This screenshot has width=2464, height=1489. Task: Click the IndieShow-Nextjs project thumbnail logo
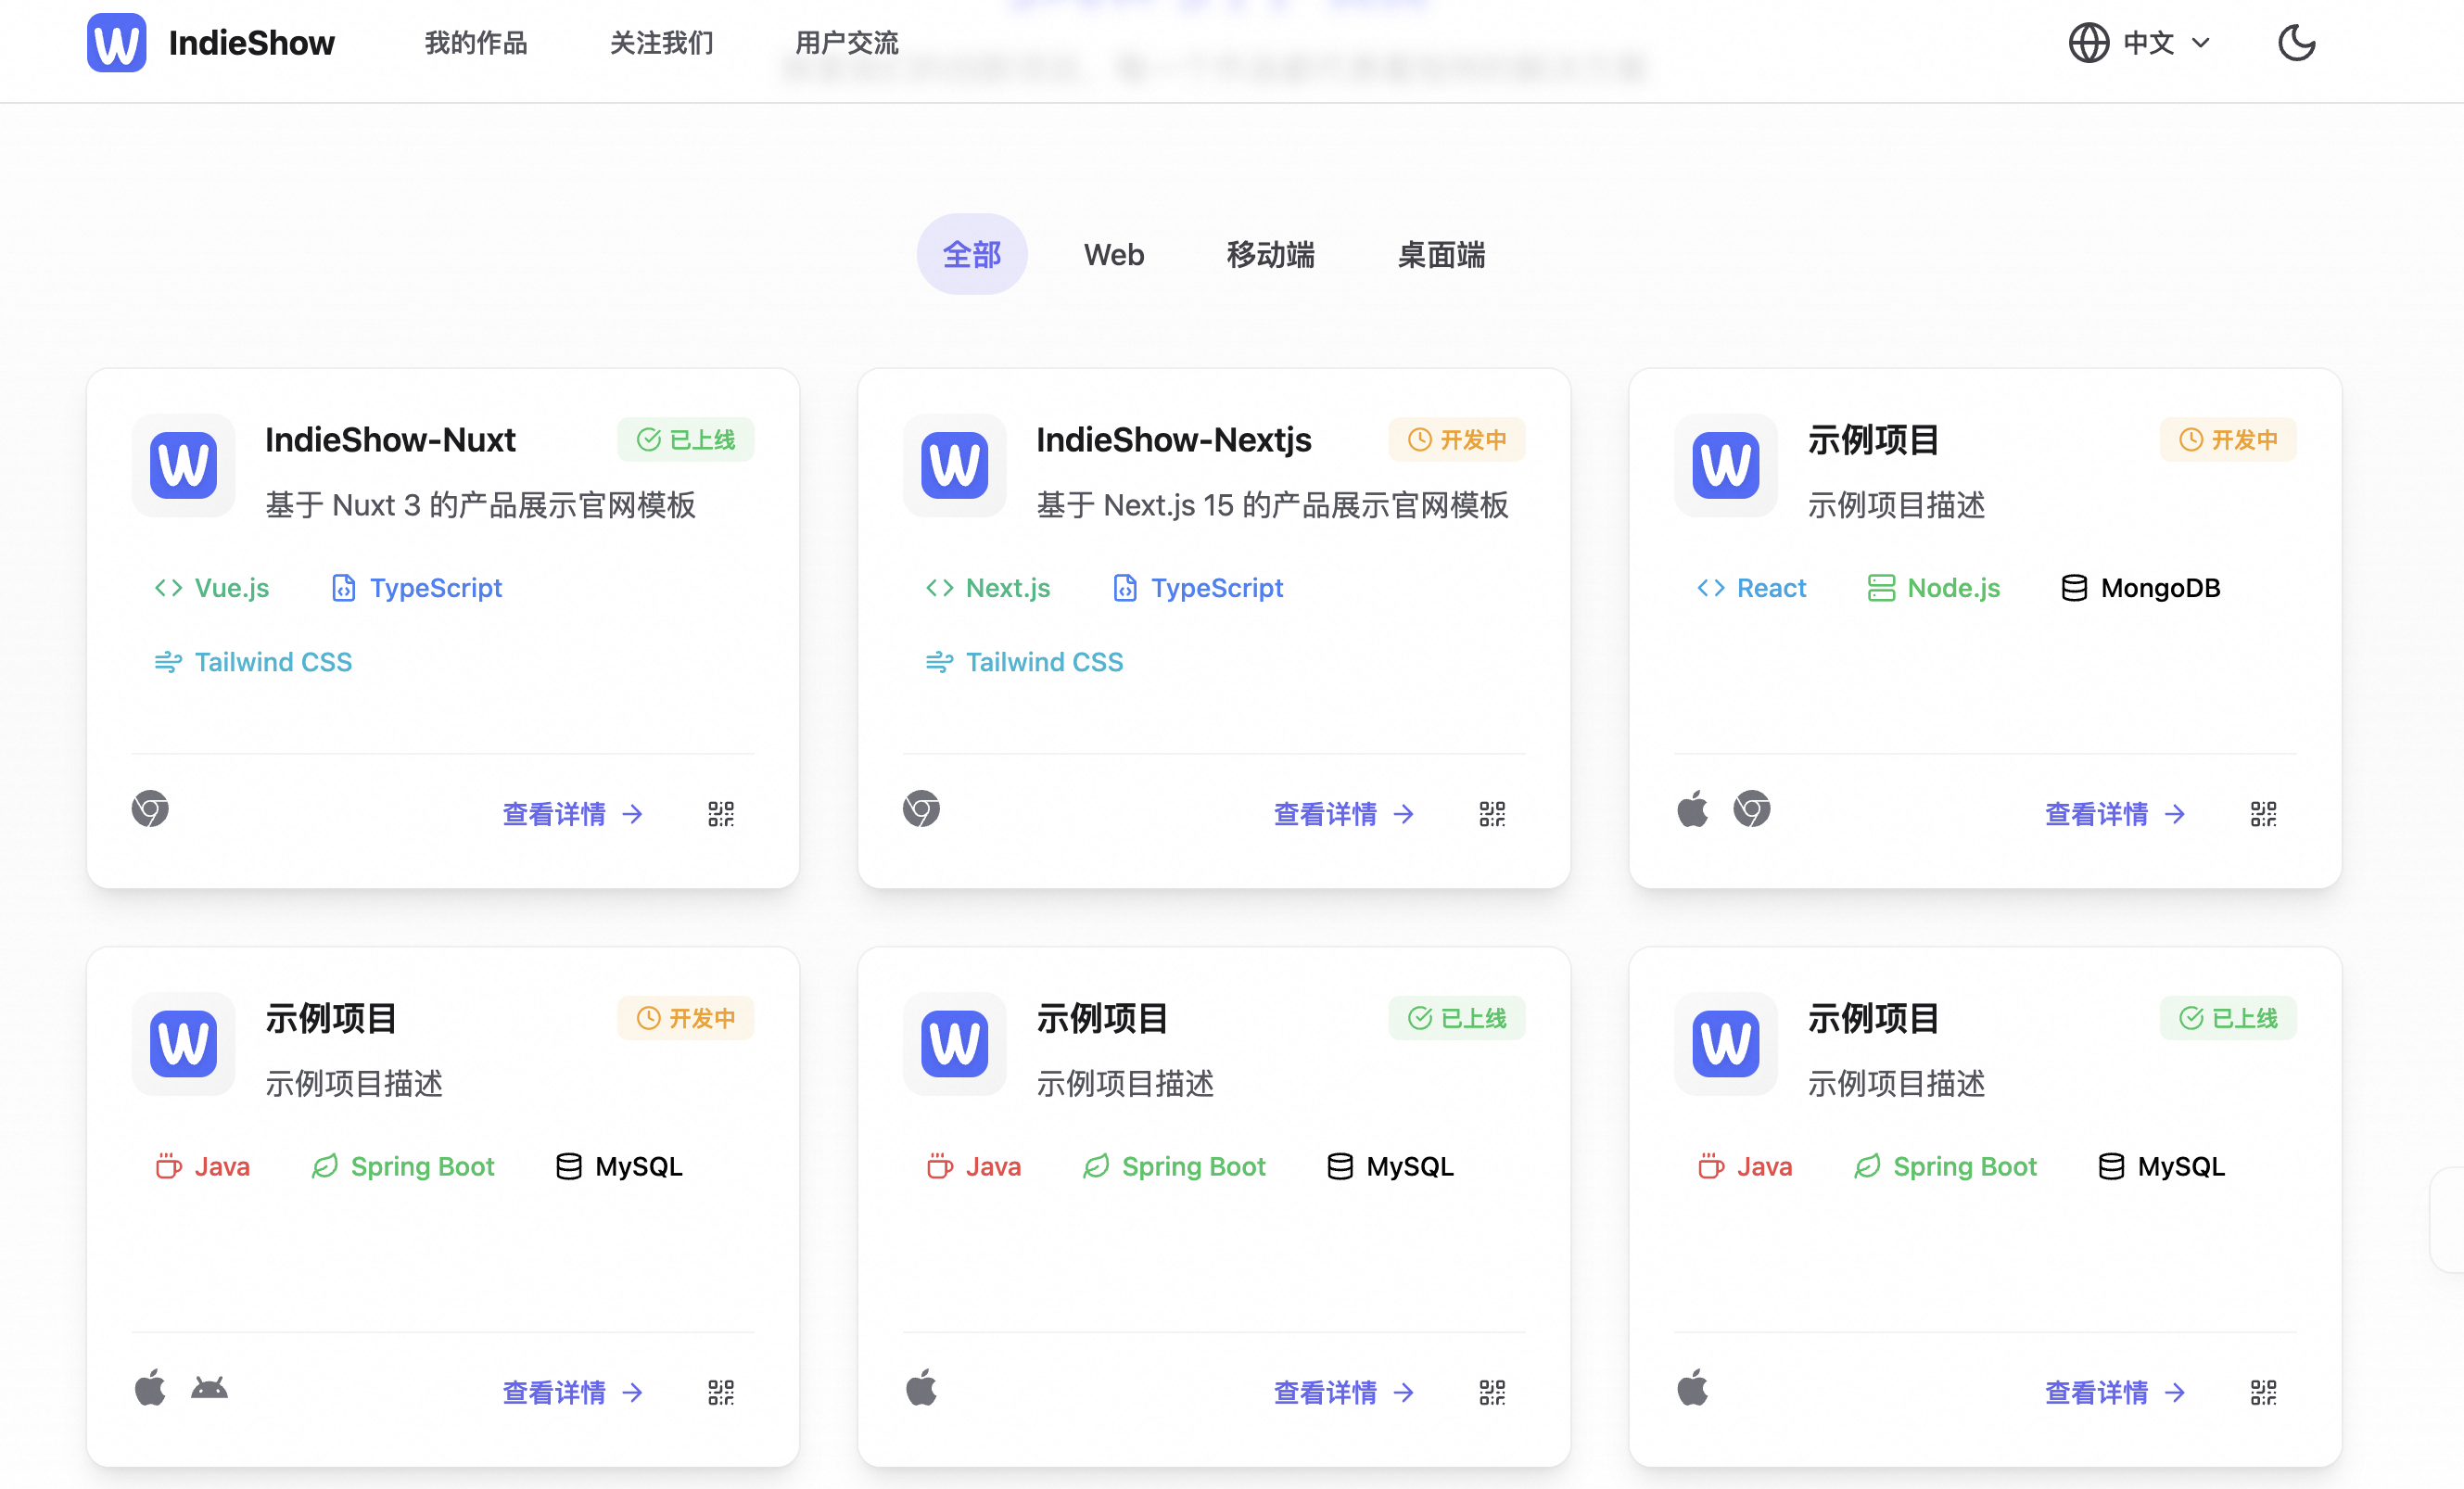pyautogui.click(x=954, y=465)
